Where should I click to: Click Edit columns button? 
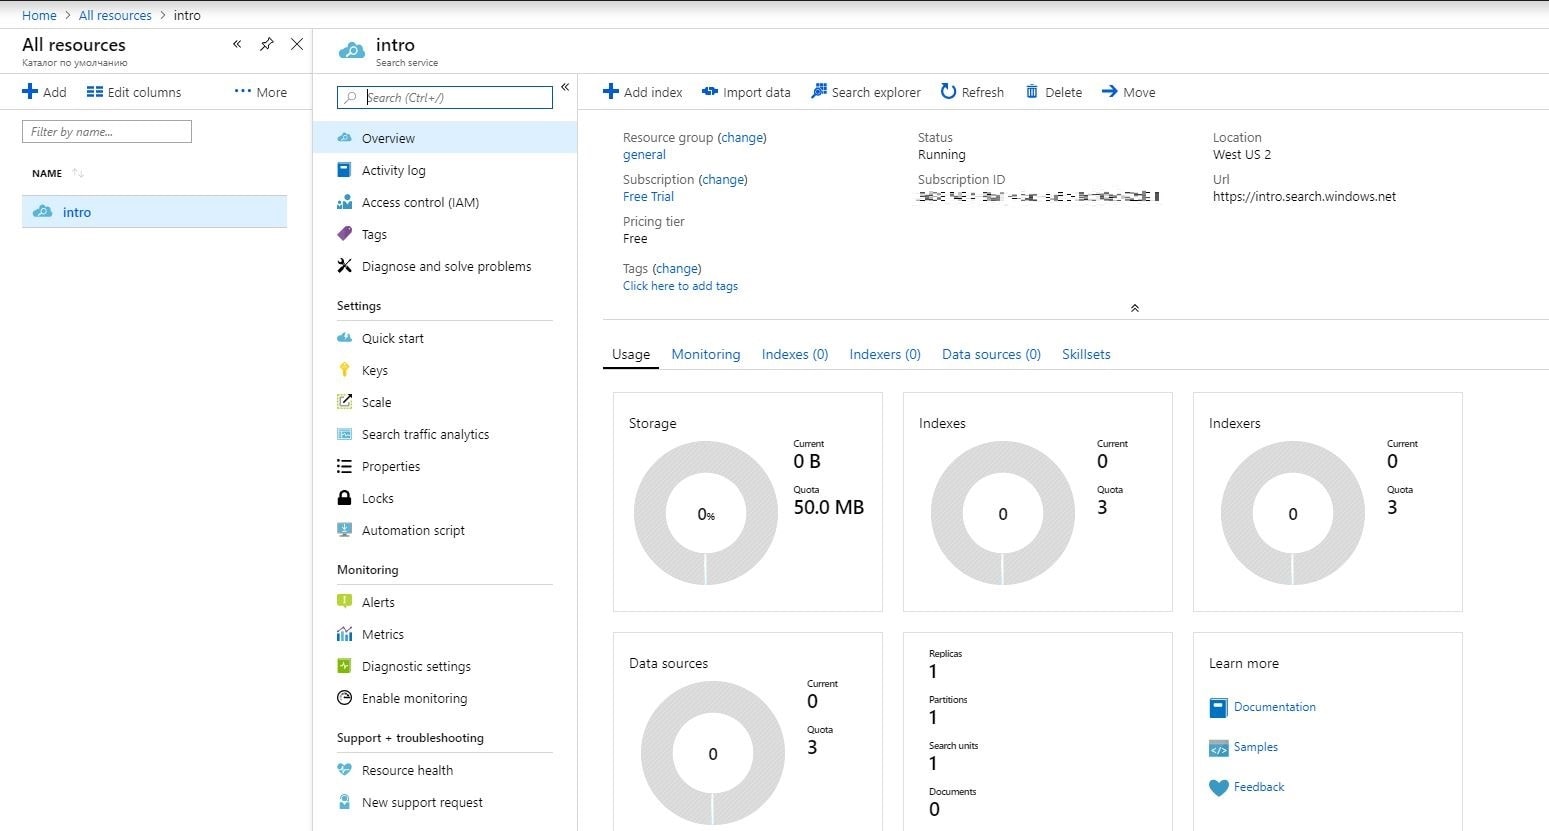tap(134, 92)
